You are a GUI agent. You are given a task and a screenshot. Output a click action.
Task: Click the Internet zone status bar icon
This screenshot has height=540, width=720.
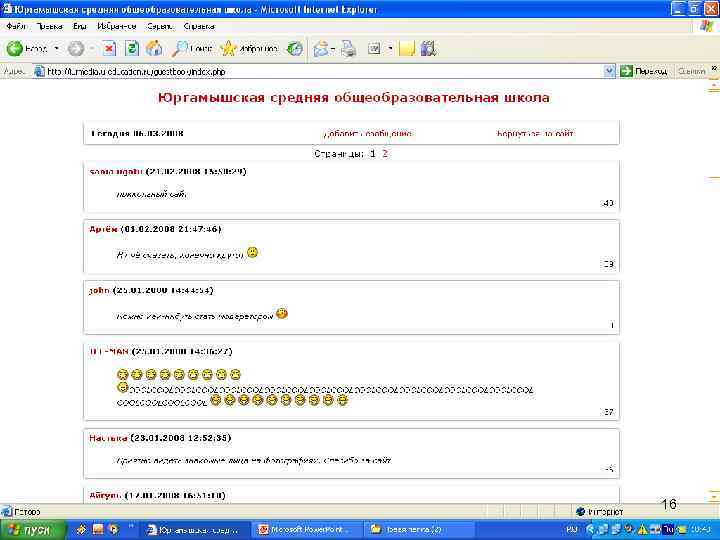coord(580,511)
